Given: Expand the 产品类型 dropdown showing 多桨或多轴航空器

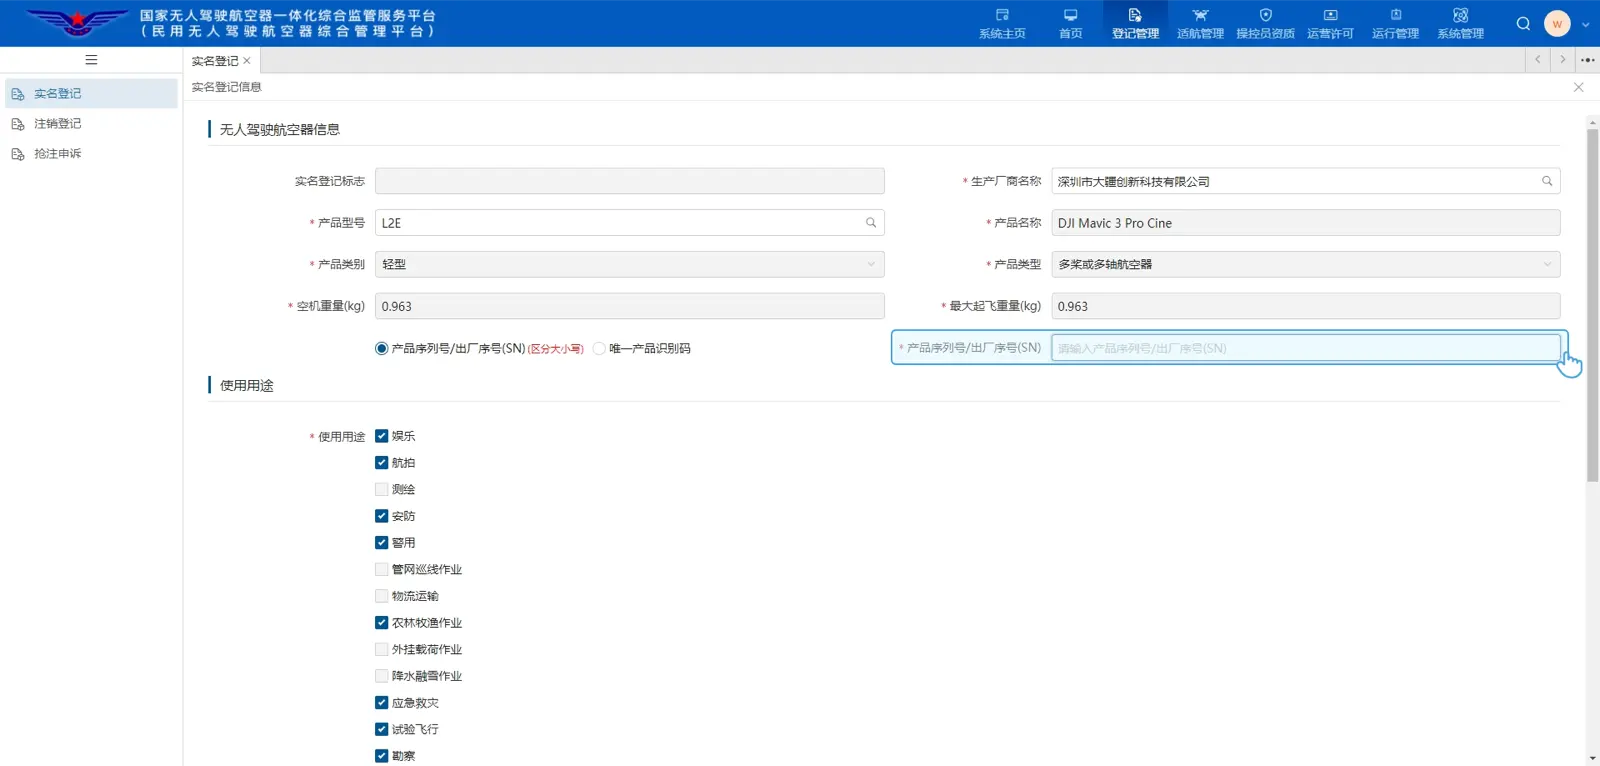Looking at the screenshot, I should click(x=1306, y=264).
